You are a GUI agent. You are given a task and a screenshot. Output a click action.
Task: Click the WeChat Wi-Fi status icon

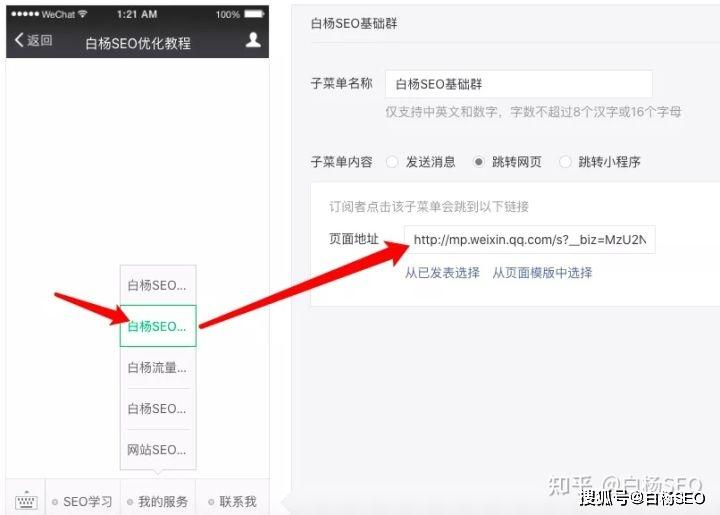83,14
